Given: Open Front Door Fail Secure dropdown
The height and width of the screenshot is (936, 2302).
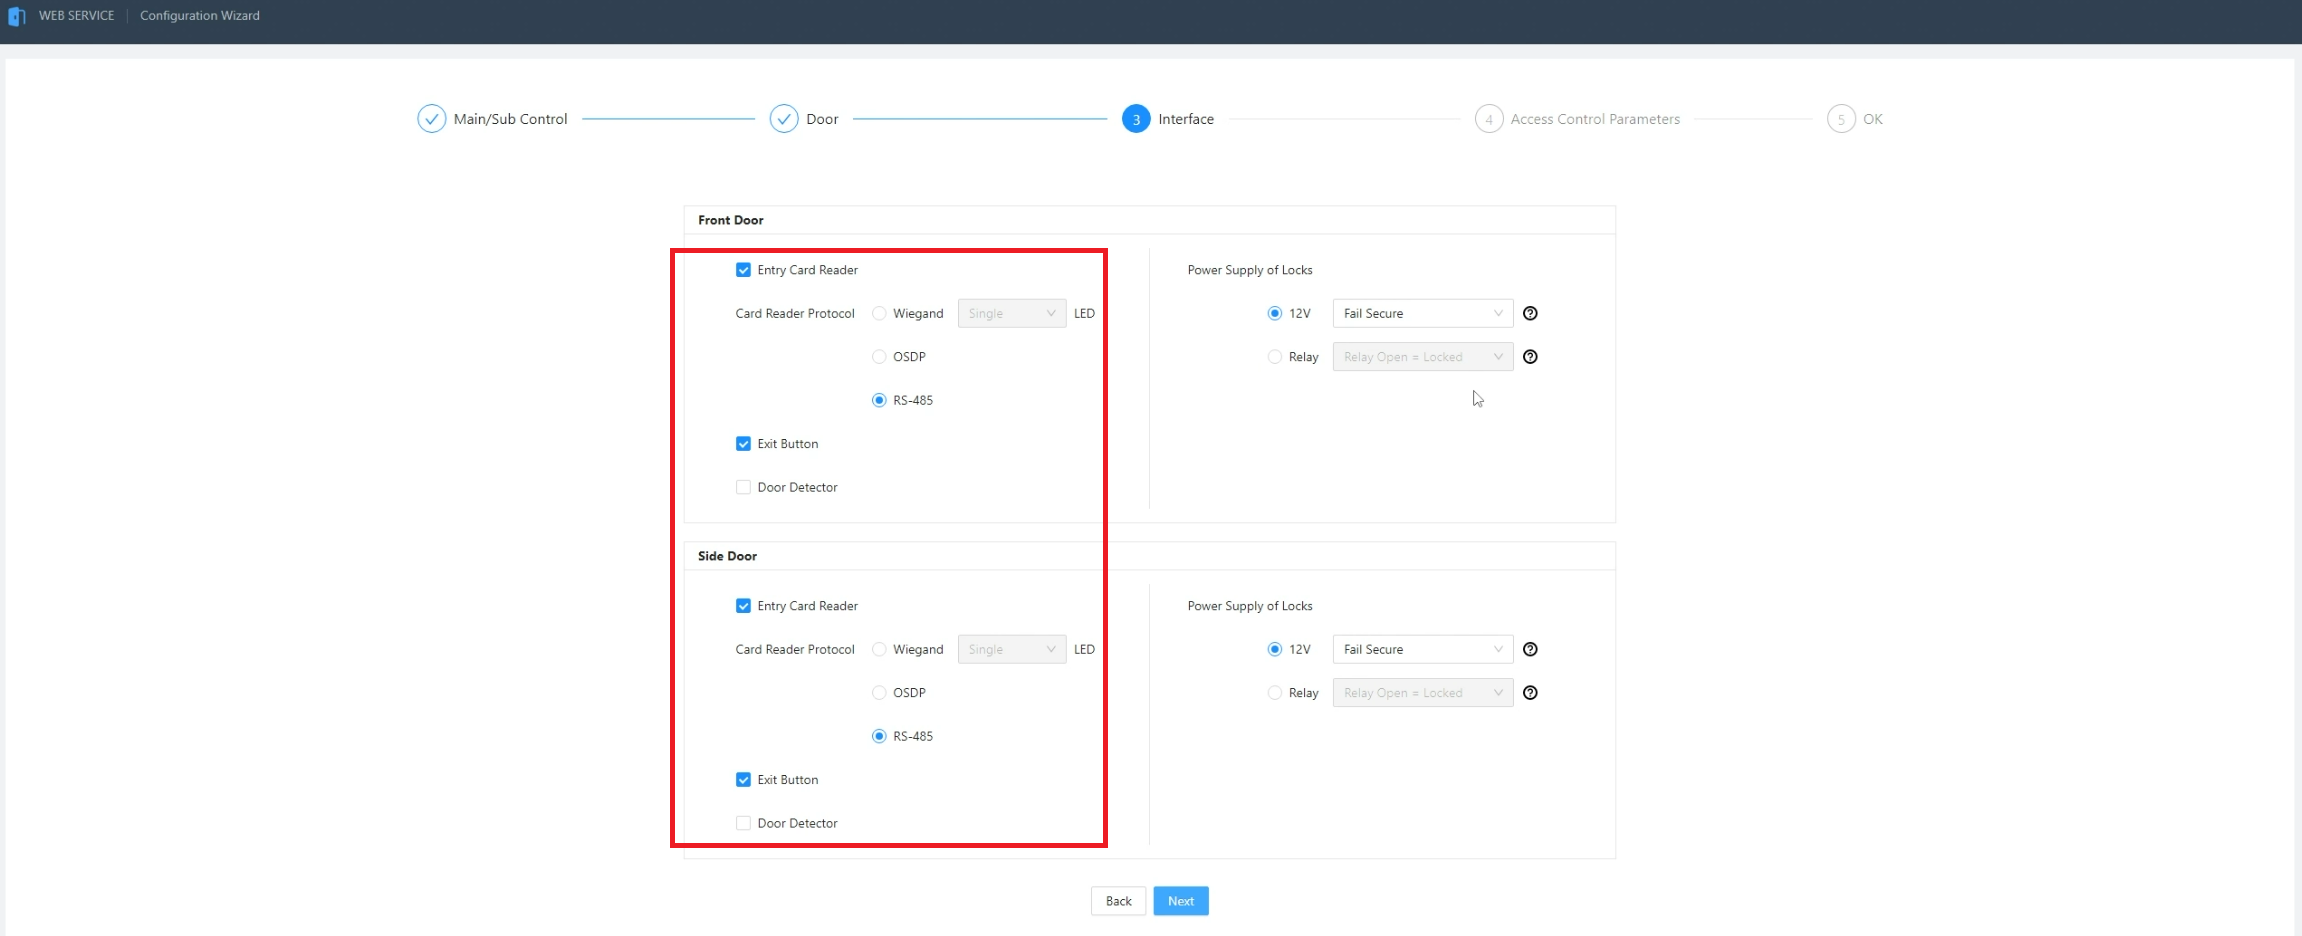Looking at the screenshot, I should point(1421,314).
